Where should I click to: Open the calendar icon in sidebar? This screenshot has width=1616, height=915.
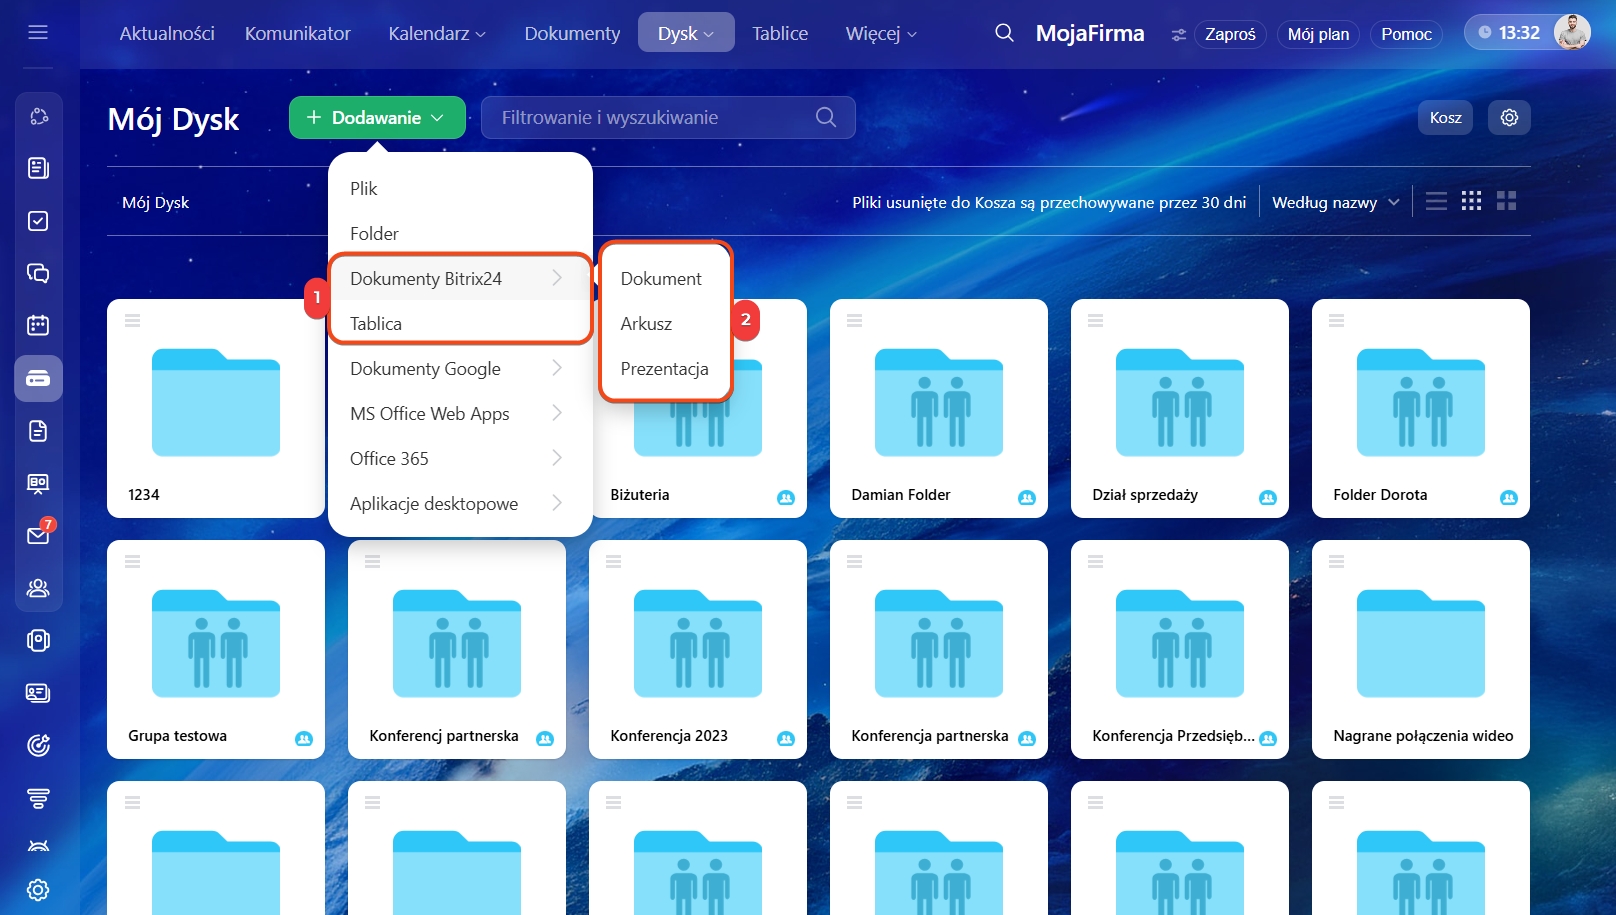[x=38, y=325]
